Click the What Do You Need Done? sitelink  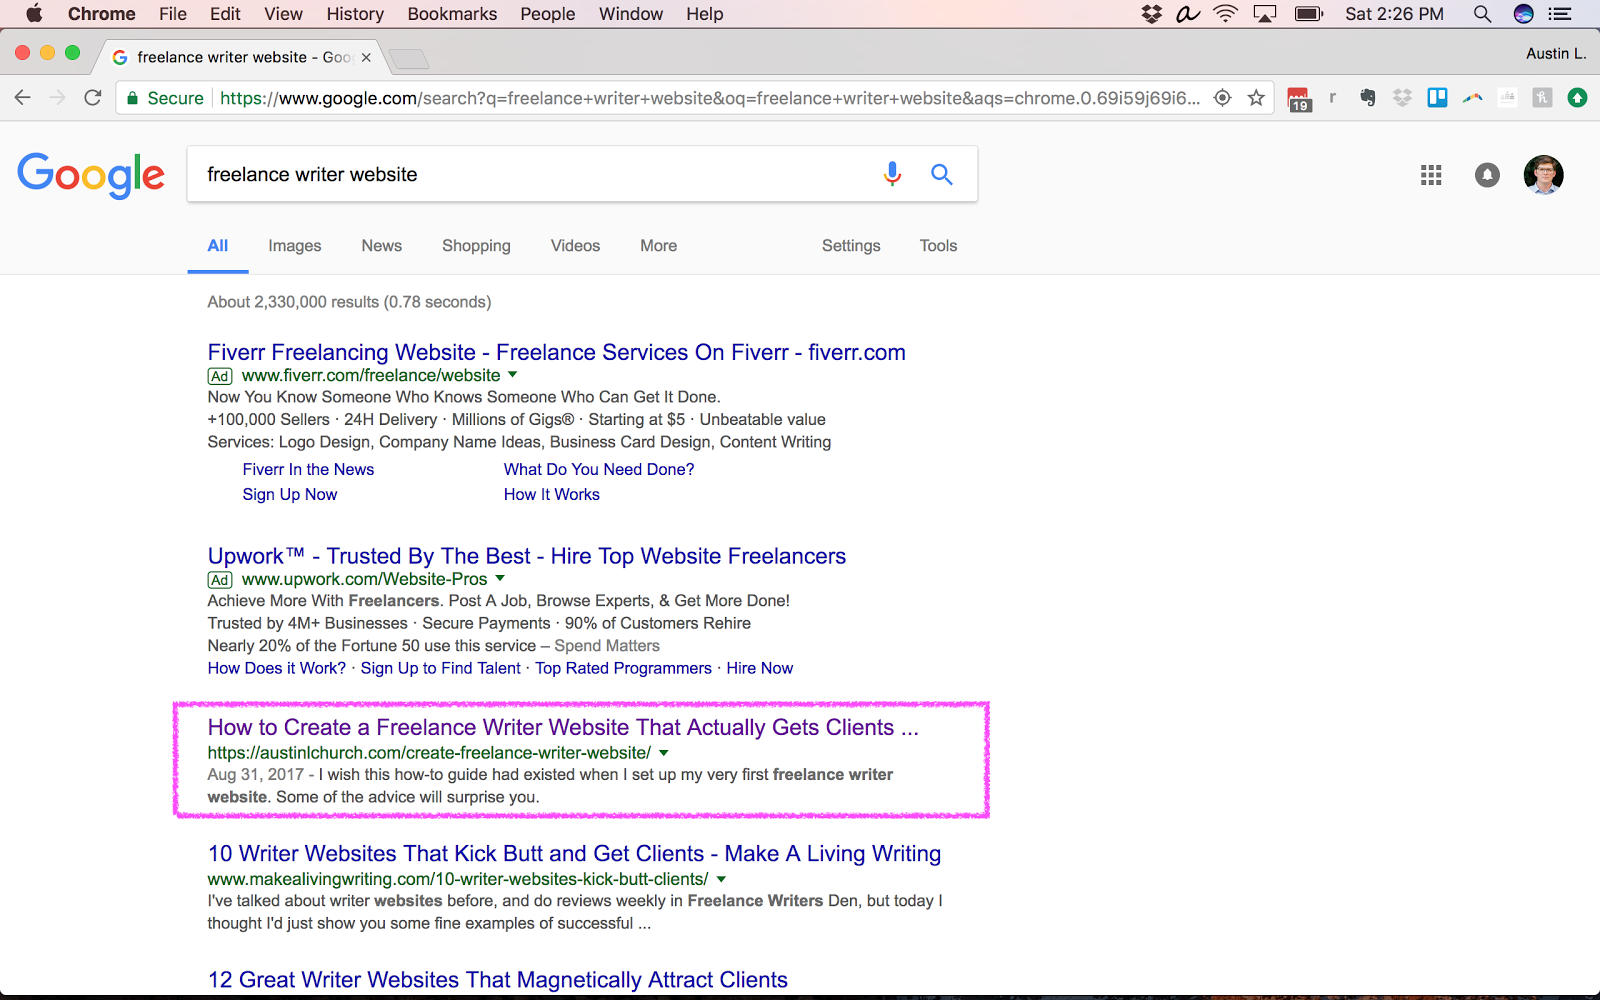[599, 469]
